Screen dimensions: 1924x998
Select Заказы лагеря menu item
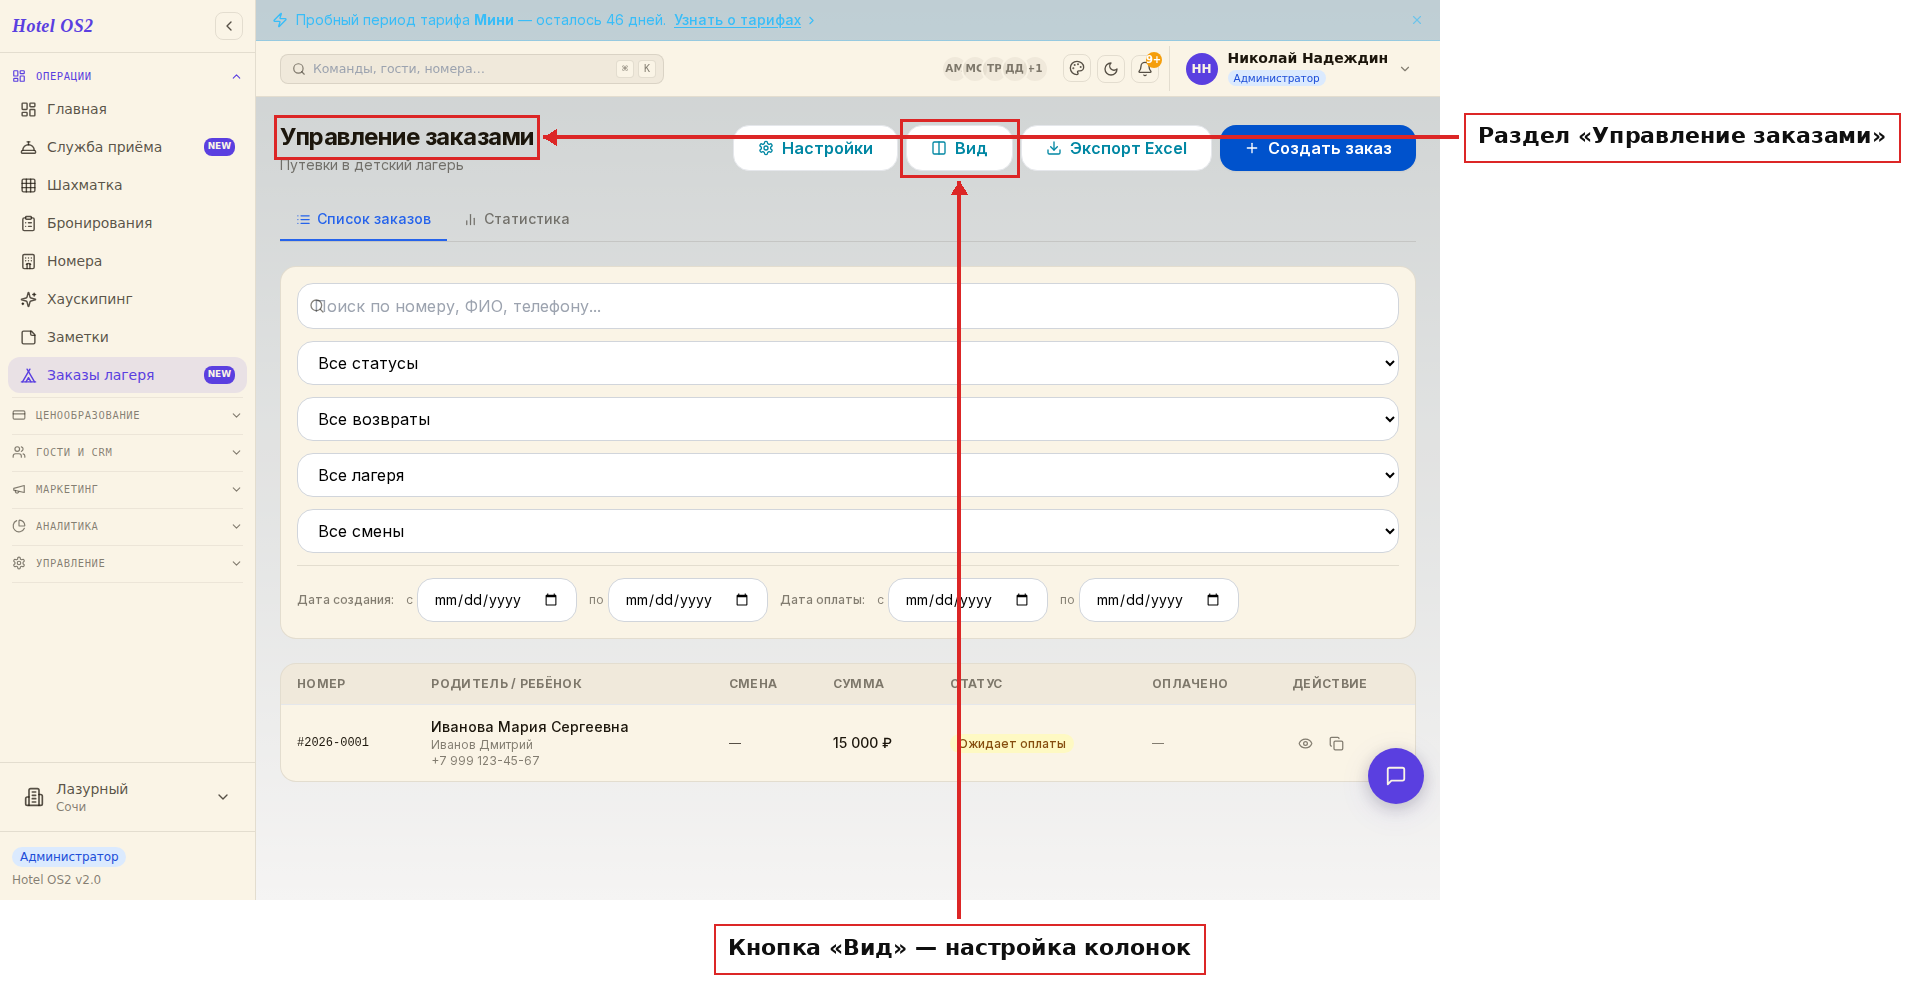127,375
